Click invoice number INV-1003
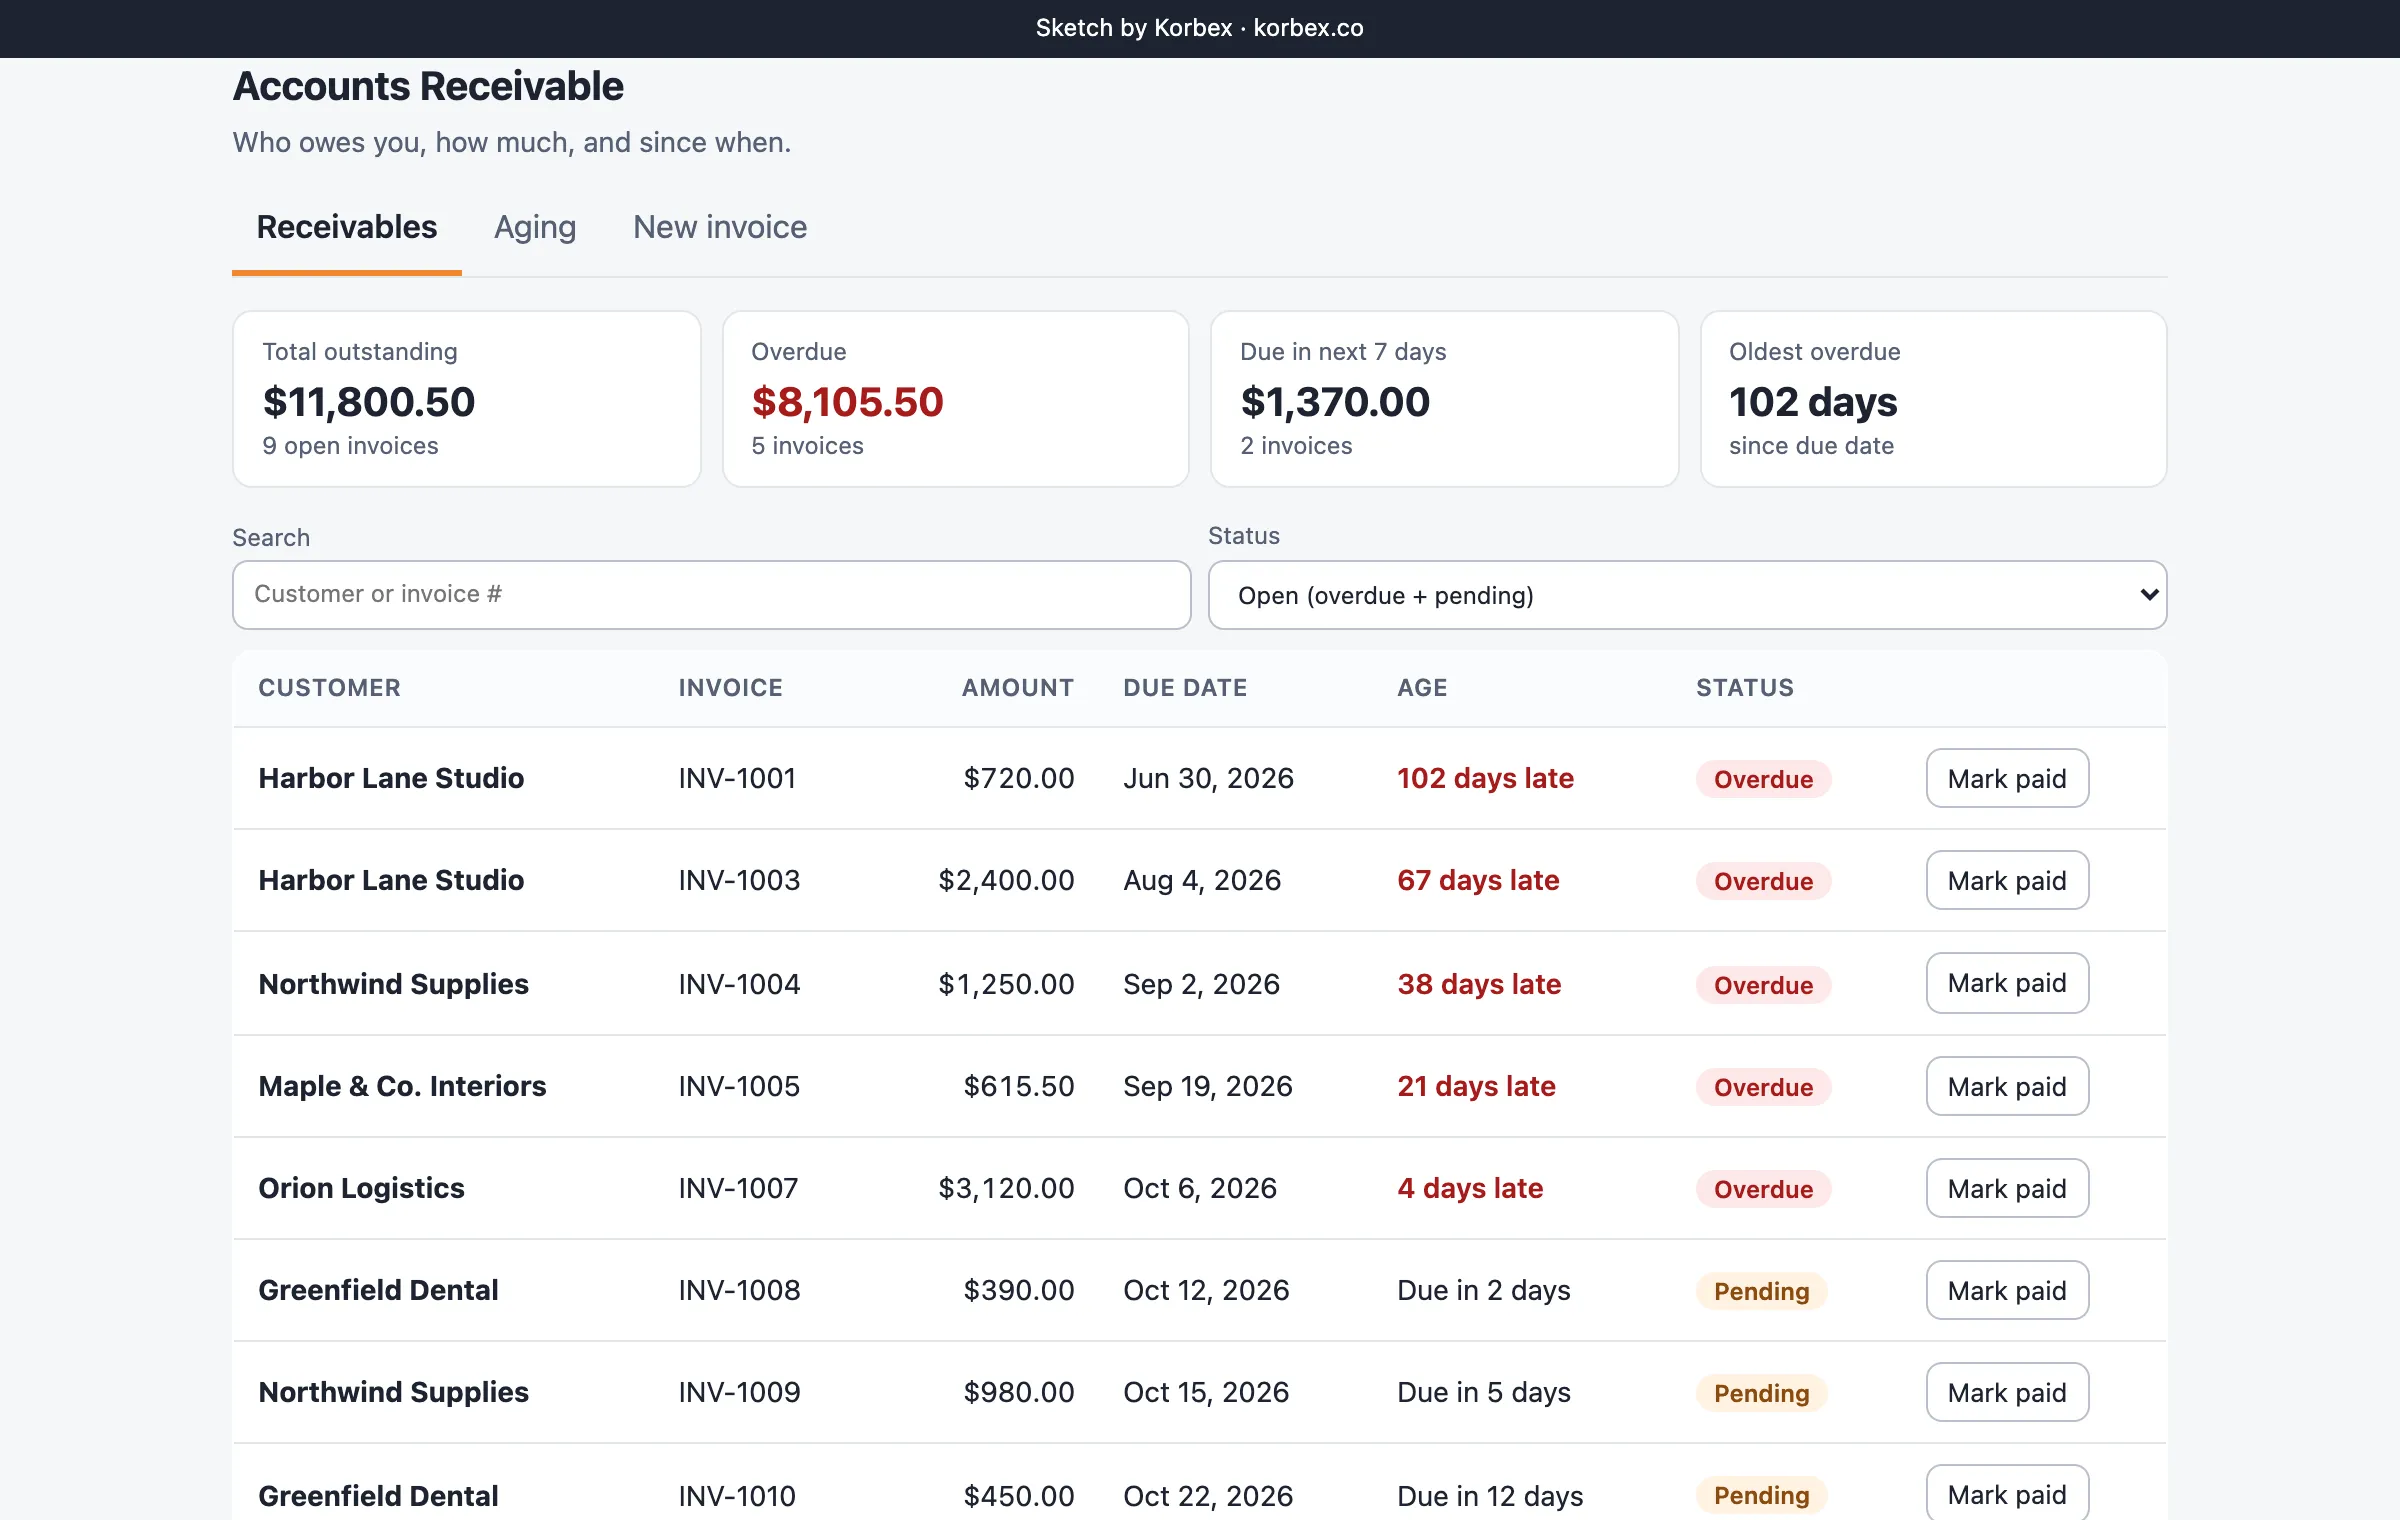Image resolution: width=2400 pixels, height=1520 pixels. pos(739,880)
